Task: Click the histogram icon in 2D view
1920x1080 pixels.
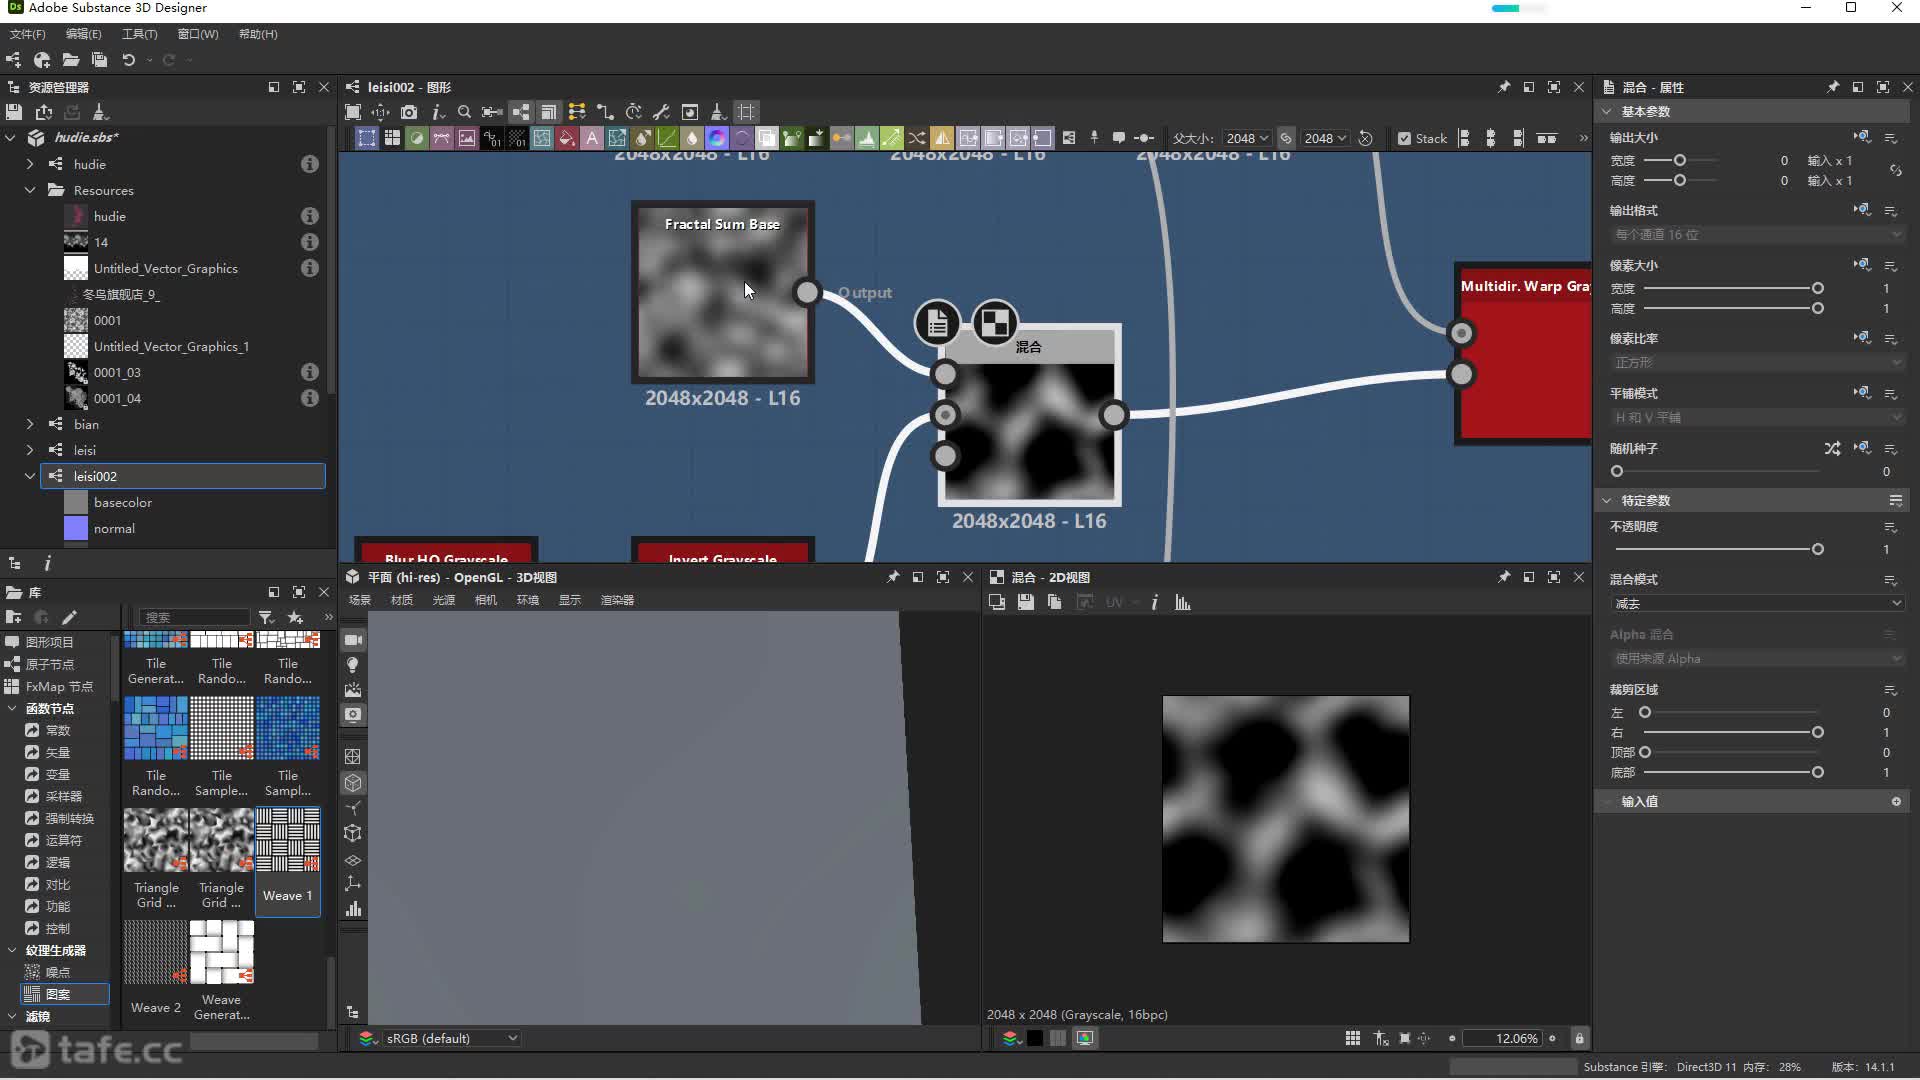Action: 1183,602
